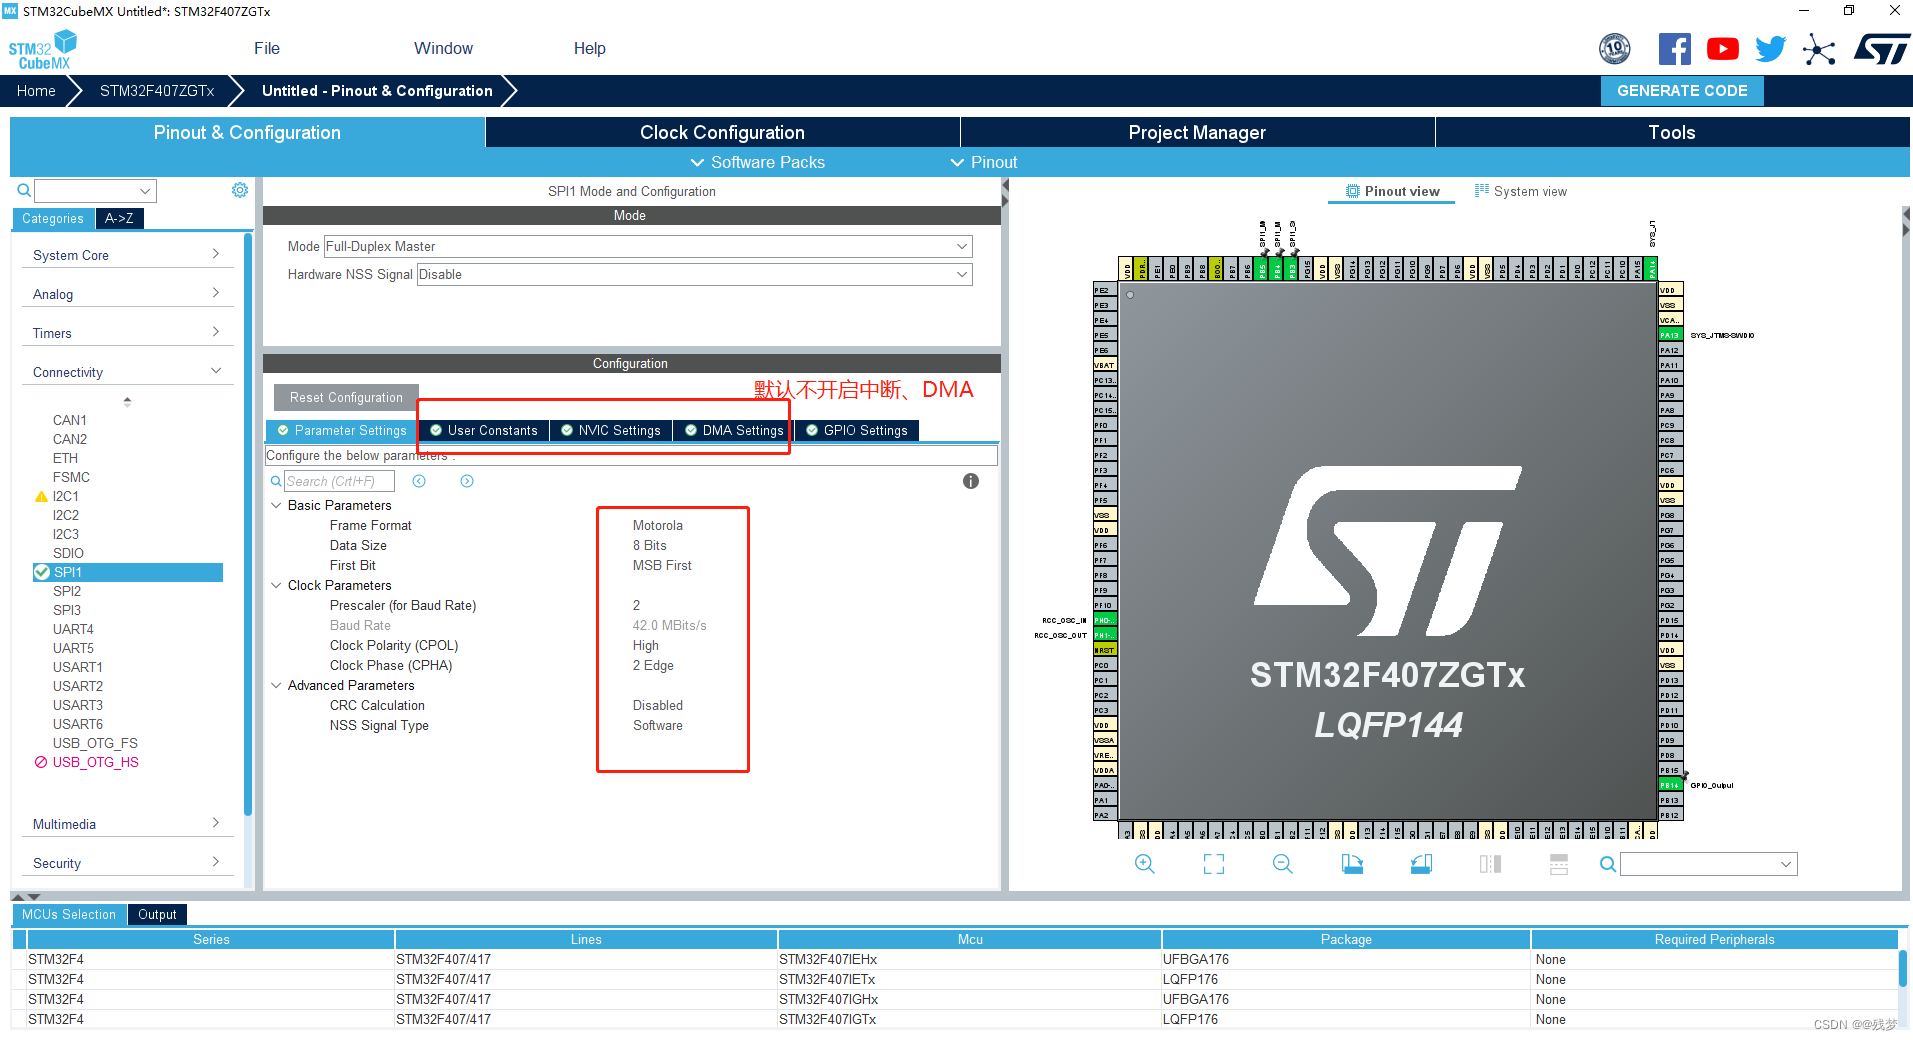Open the GPIO Settings tab
The image size is (1913, 1040).
[857, 430]
